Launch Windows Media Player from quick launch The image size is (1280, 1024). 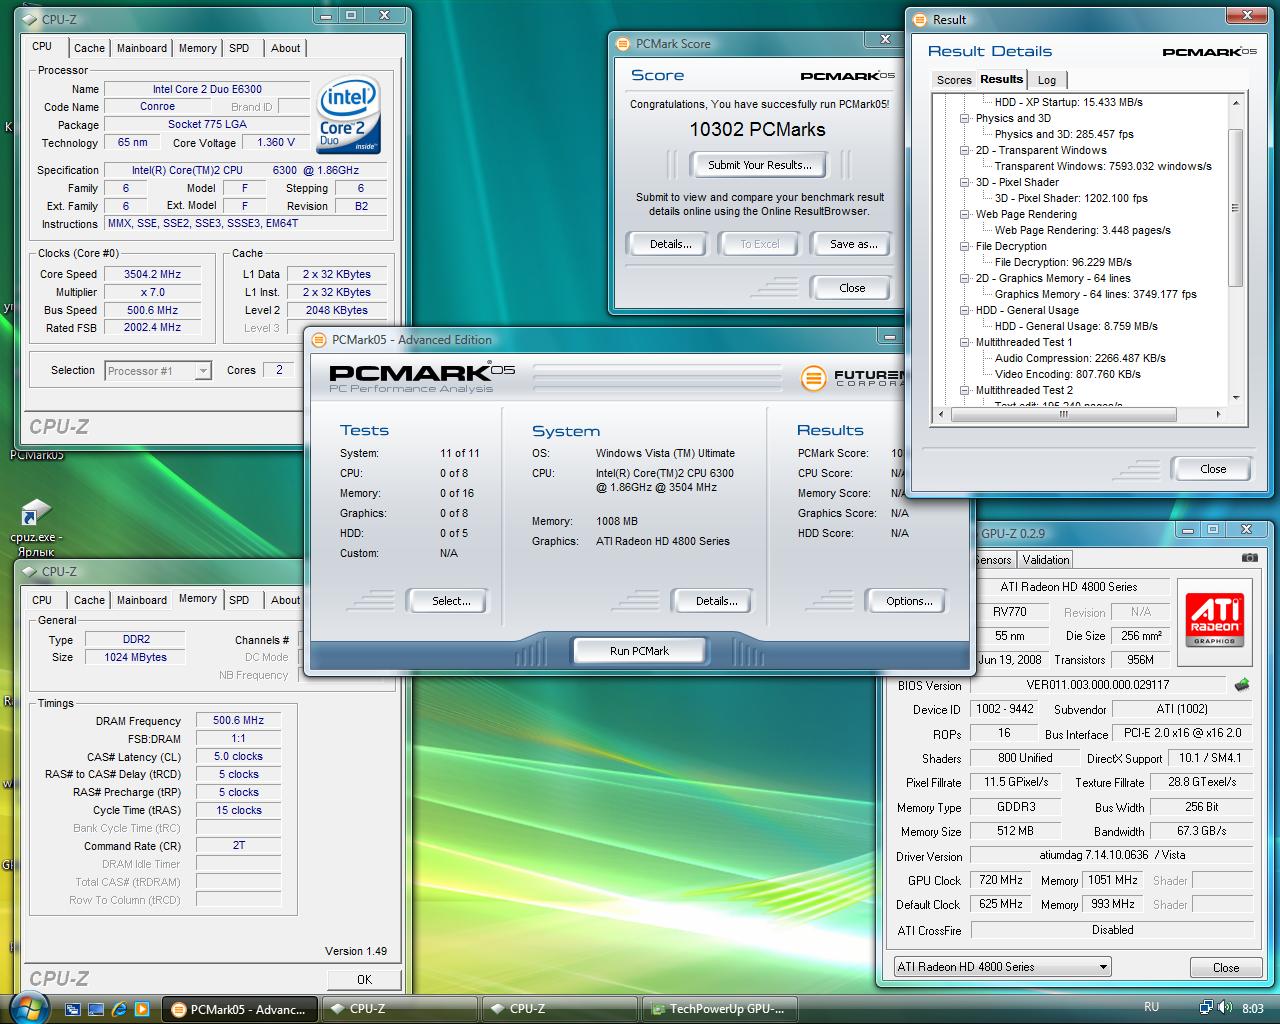pyautogui.click(x=142, y=1009)
